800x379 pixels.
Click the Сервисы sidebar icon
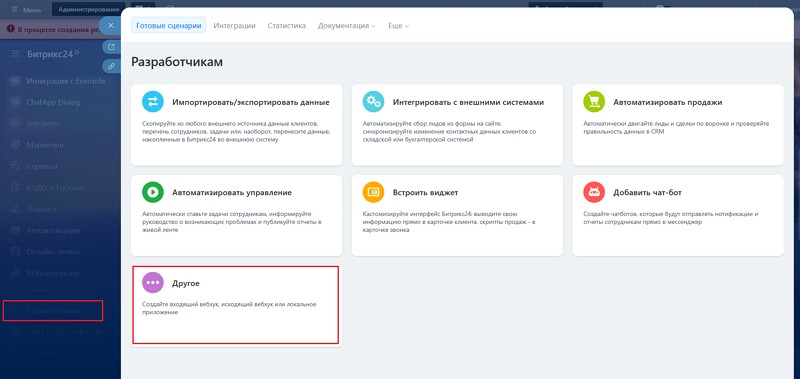pos(16,166)
